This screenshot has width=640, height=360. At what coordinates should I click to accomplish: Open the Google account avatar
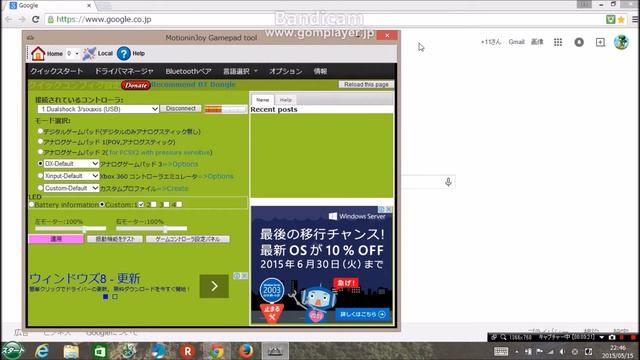tap(621, 42)
